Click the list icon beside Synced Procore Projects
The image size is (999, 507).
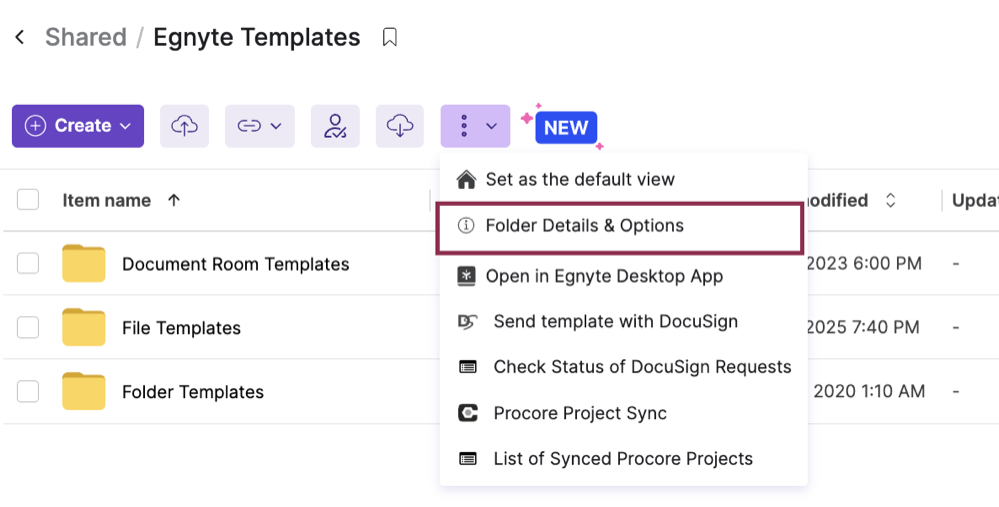coord(468,459)
